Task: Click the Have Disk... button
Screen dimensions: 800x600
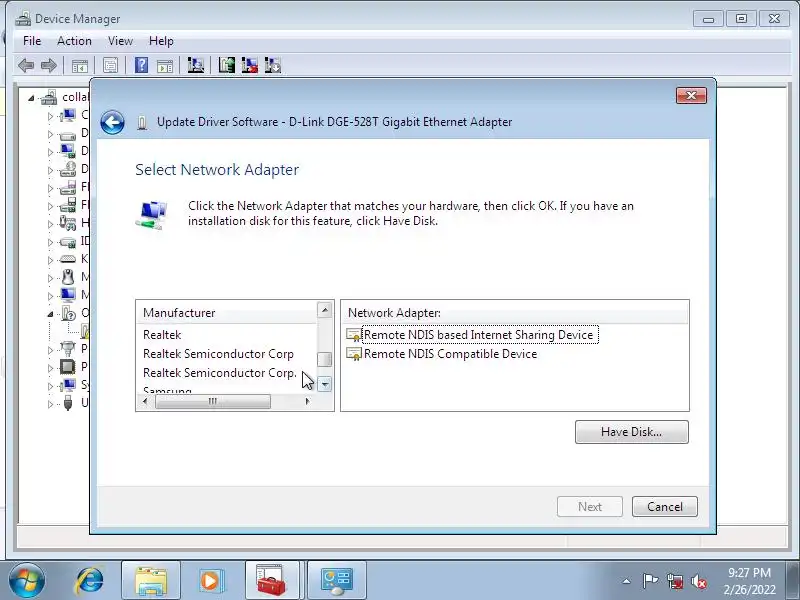Action: (x=632, y=432)
